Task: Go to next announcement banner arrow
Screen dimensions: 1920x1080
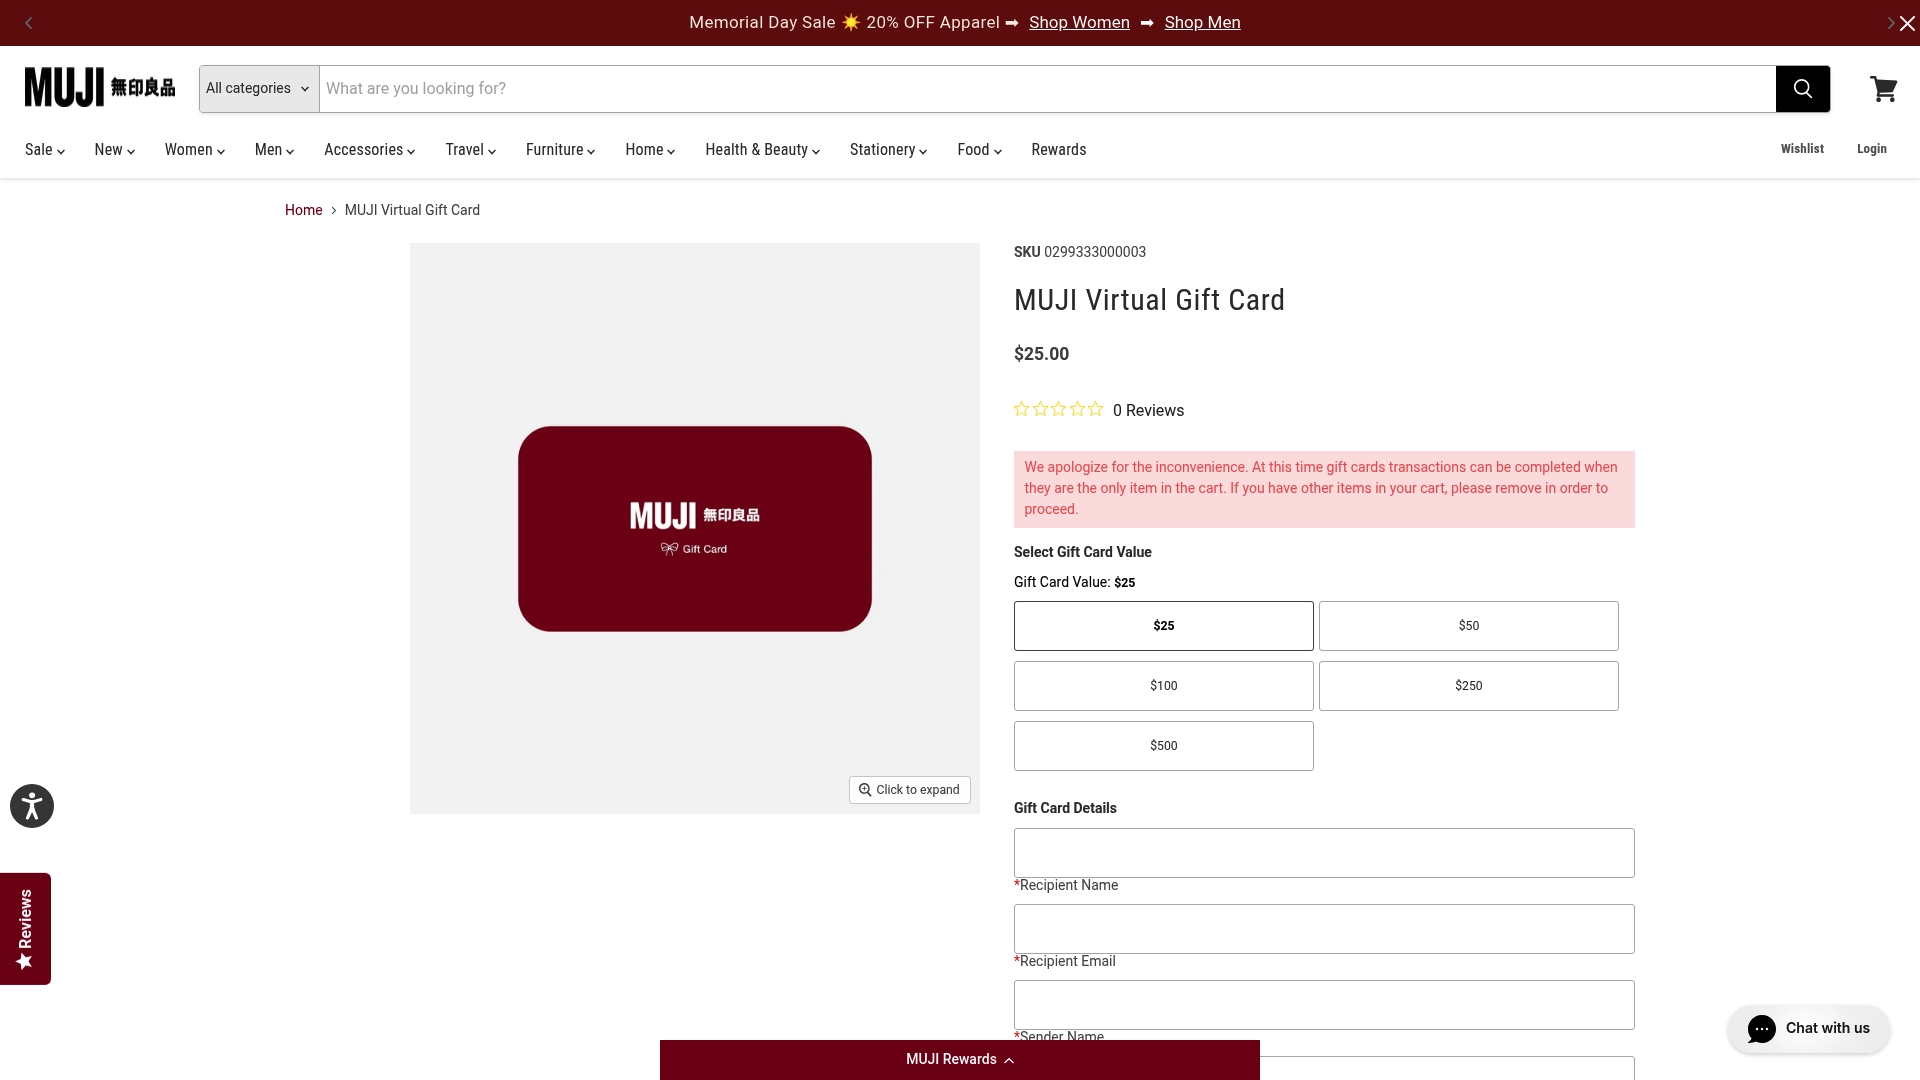Action: (x=1890, y=23)
